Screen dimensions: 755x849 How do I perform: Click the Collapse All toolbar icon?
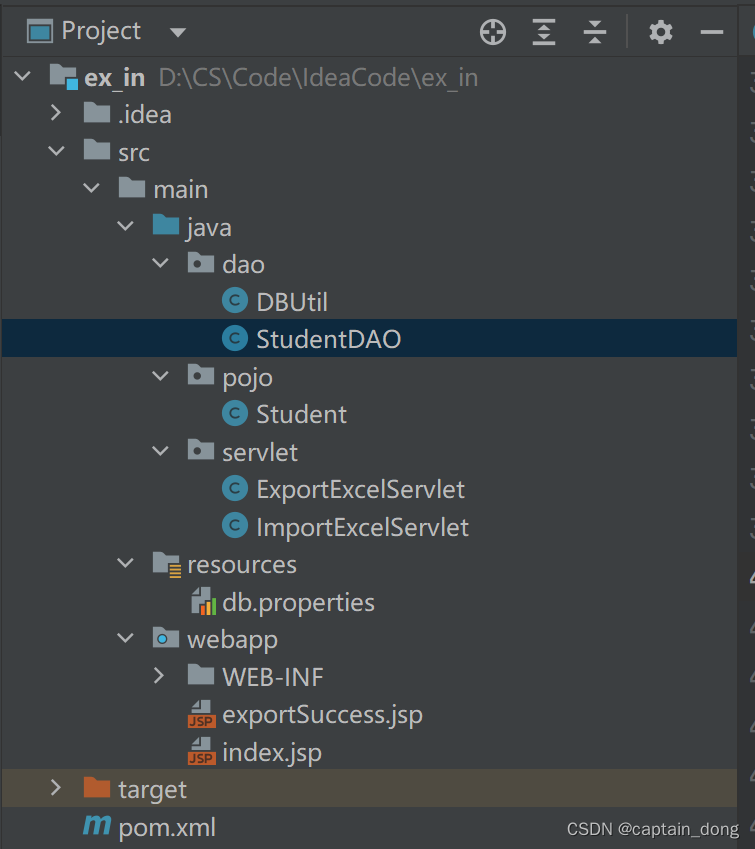point(594,31)
